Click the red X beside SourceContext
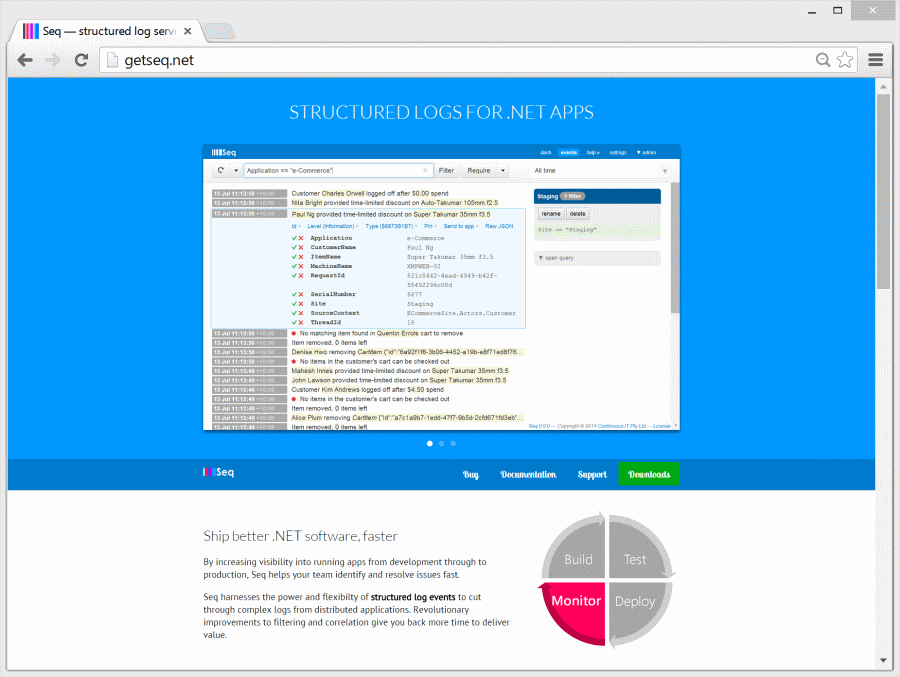The width and height of the screenshot is (900, 677). 301,313
